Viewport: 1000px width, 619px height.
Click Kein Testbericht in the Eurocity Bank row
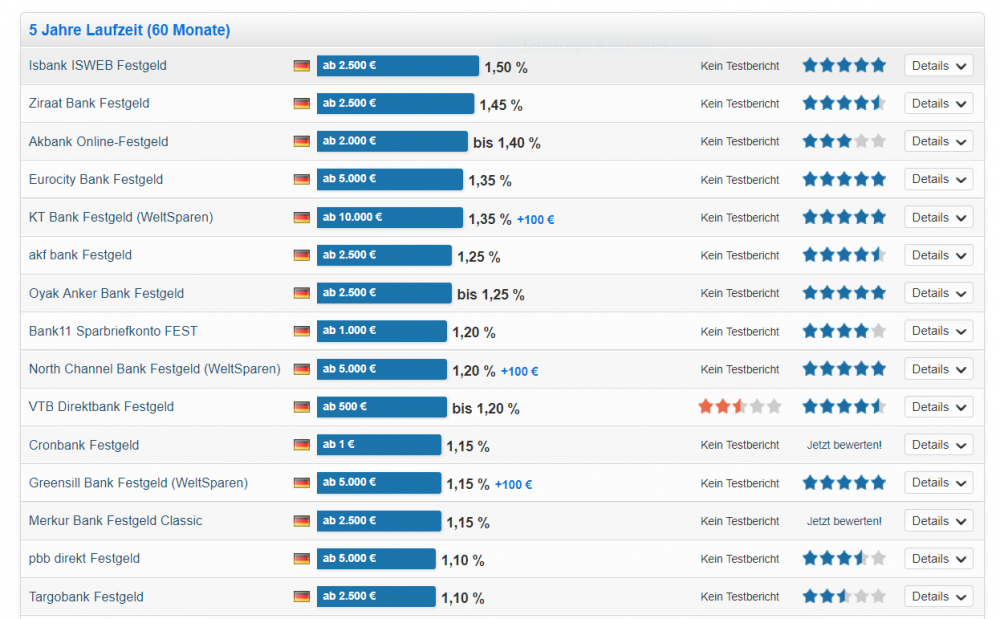pos(740,180)
